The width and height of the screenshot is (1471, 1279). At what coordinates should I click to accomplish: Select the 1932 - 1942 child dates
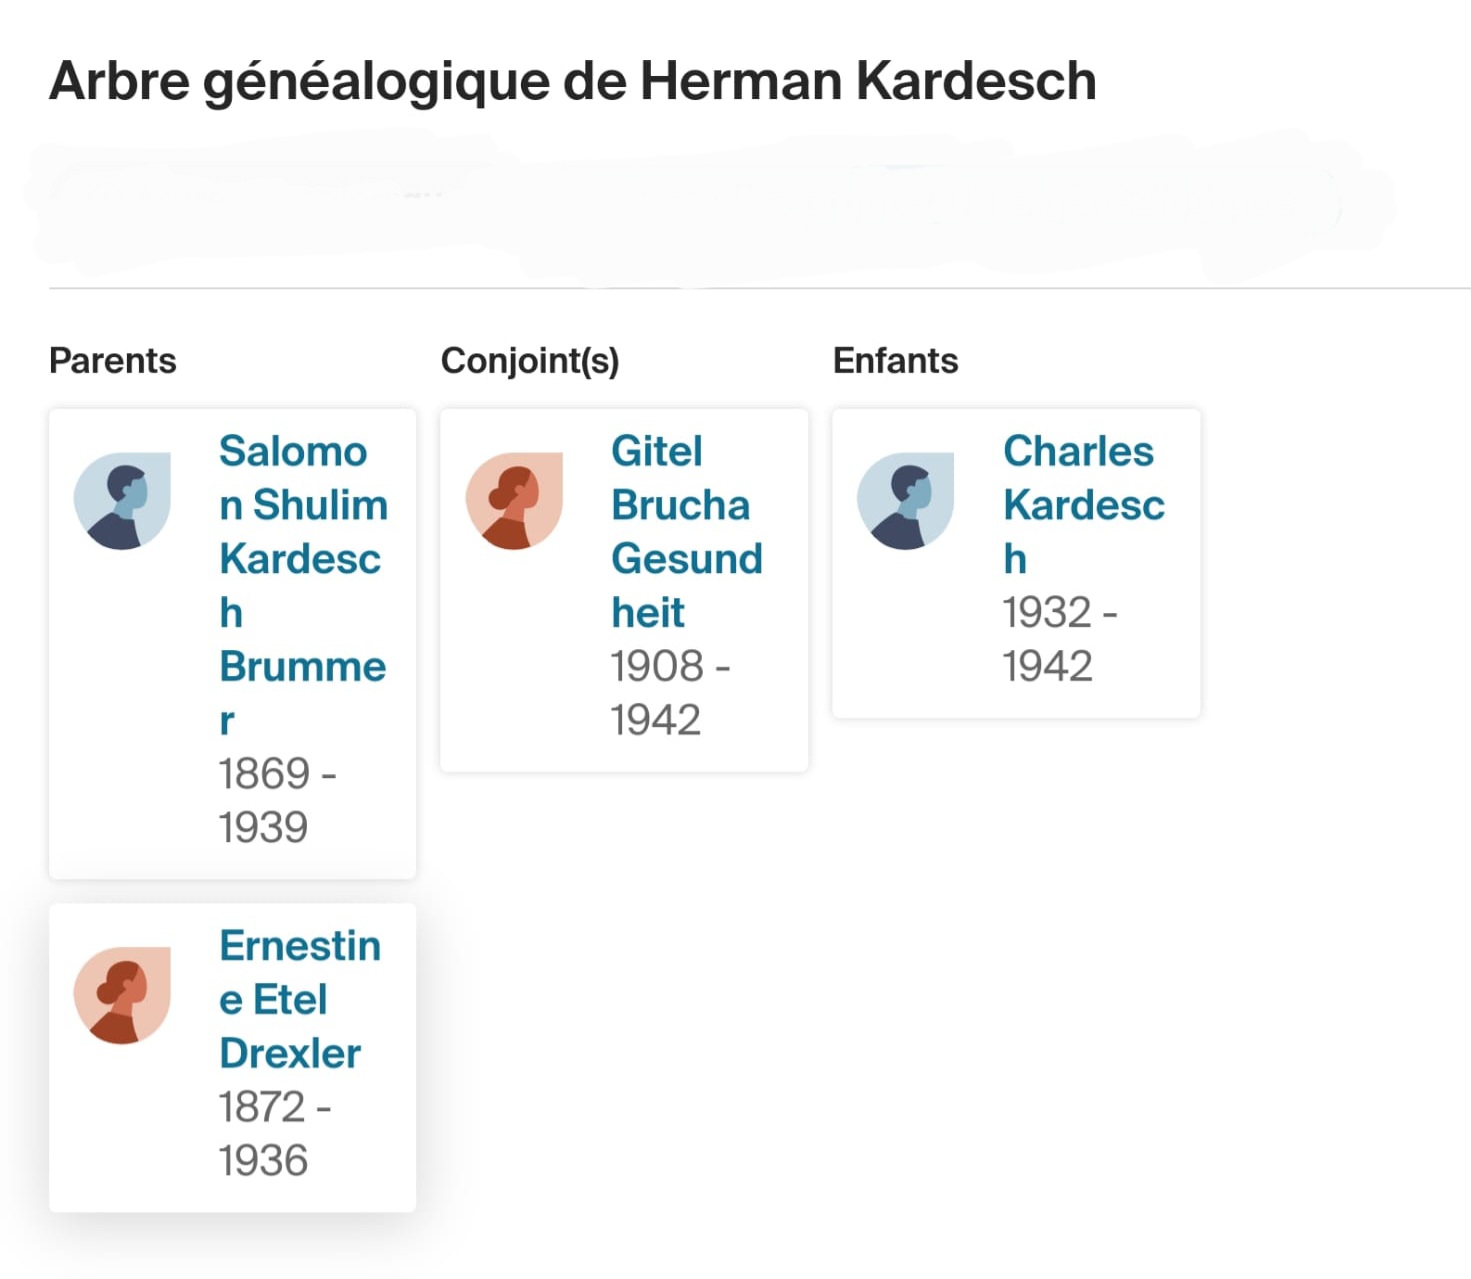point(1060,638)
